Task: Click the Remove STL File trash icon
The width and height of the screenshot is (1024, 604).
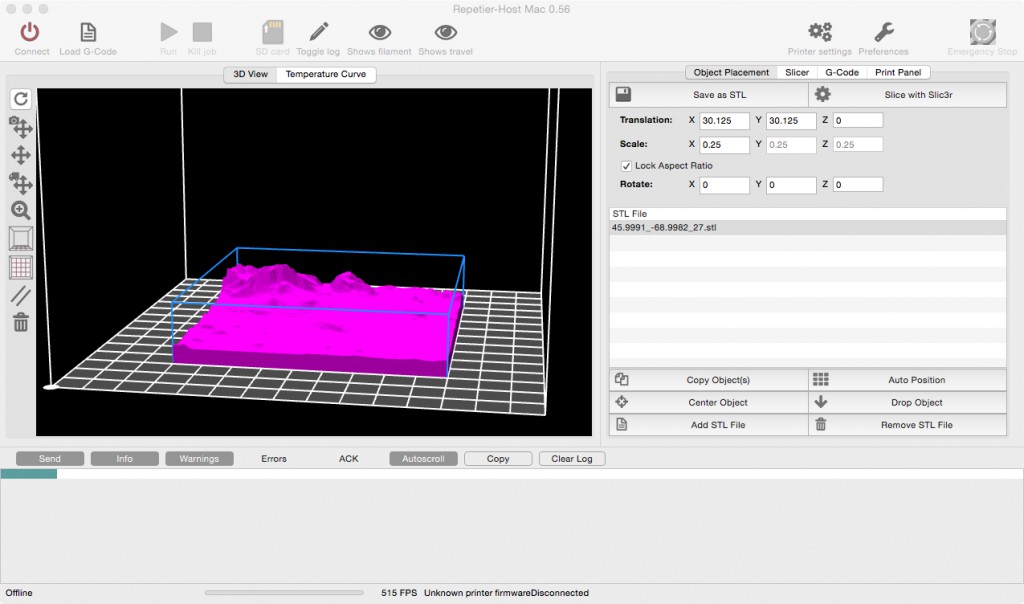Action: 821,424
